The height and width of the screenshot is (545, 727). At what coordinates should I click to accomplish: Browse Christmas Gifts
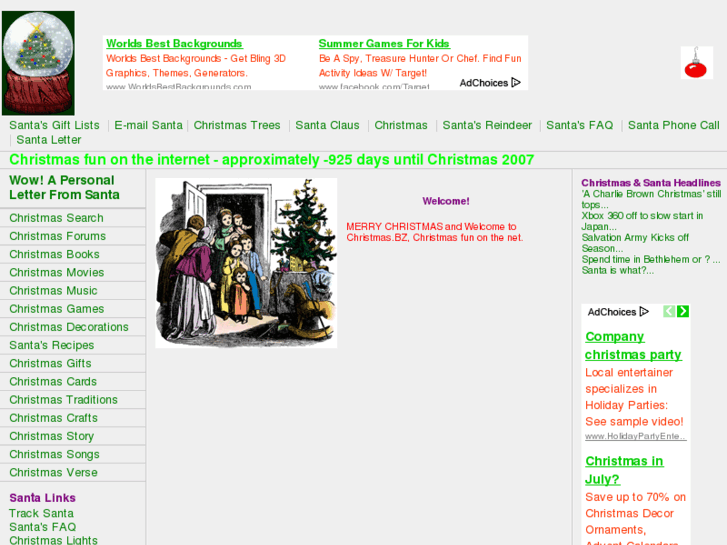tap(50, 363)
